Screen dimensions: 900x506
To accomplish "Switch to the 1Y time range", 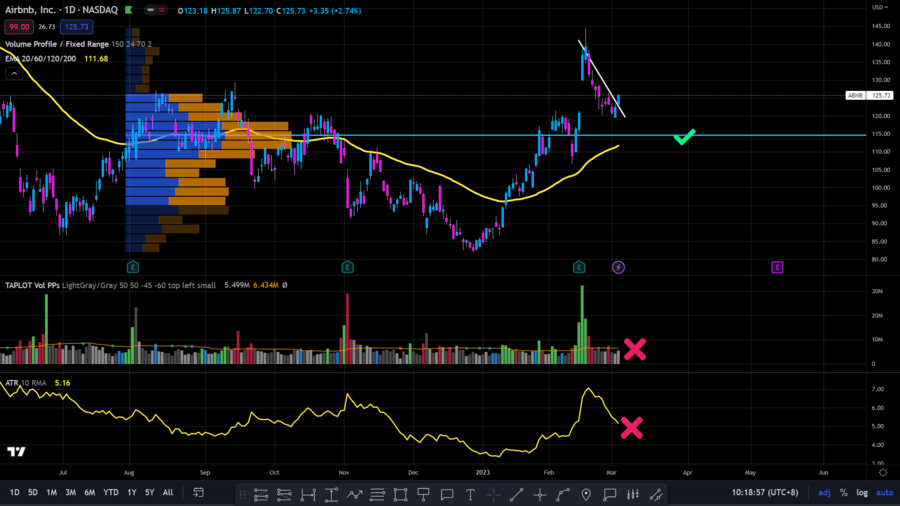I will (131, 493).
